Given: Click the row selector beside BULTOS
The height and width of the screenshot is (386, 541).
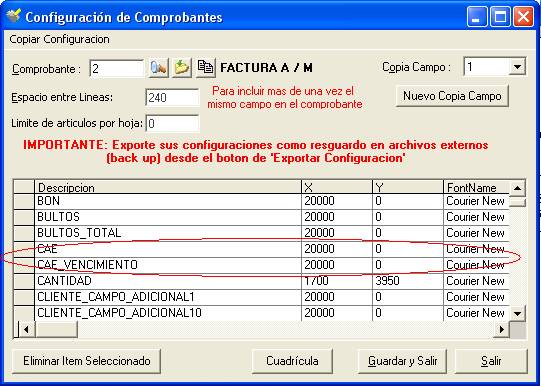Looking at the screenshot, I should coord(24,217).
